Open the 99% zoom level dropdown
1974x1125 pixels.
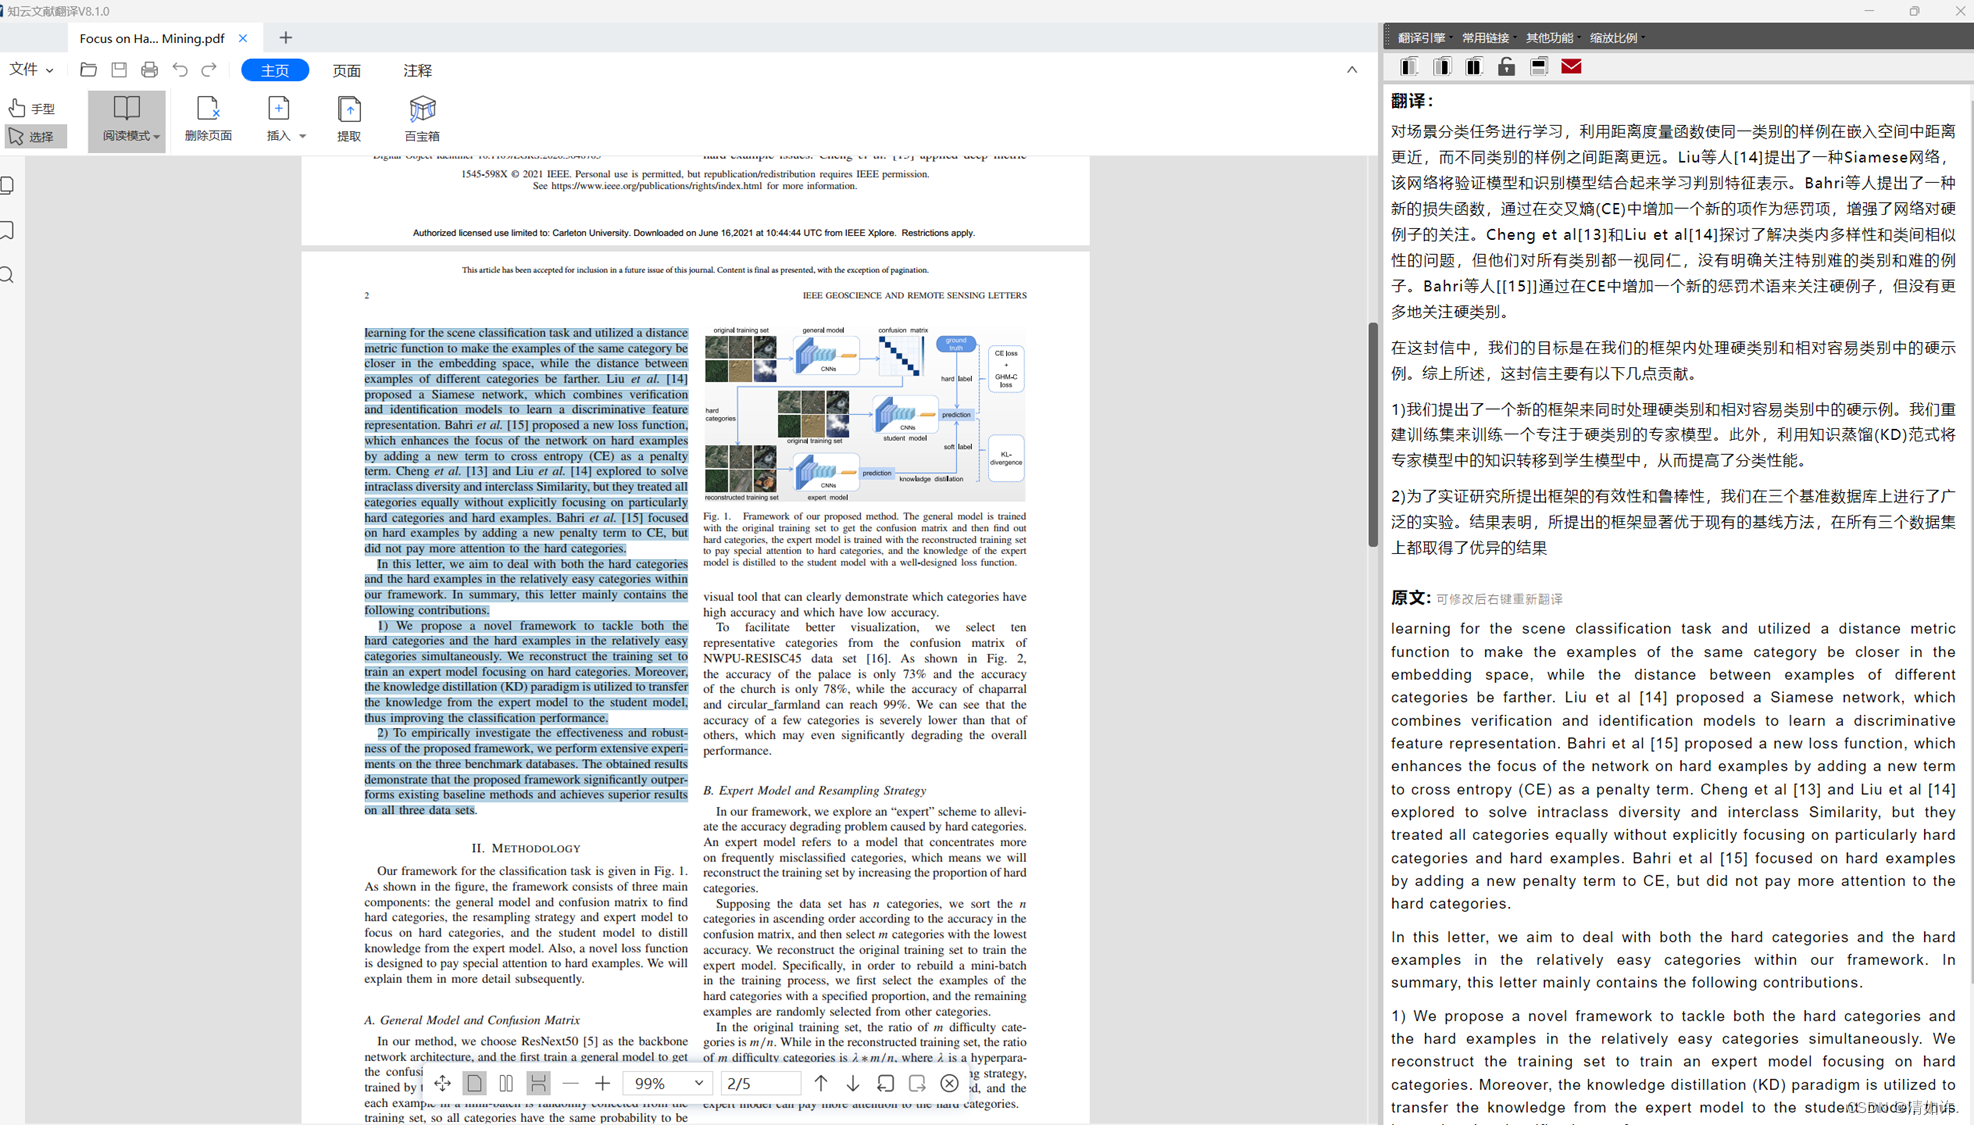[x=698, y=1083]
